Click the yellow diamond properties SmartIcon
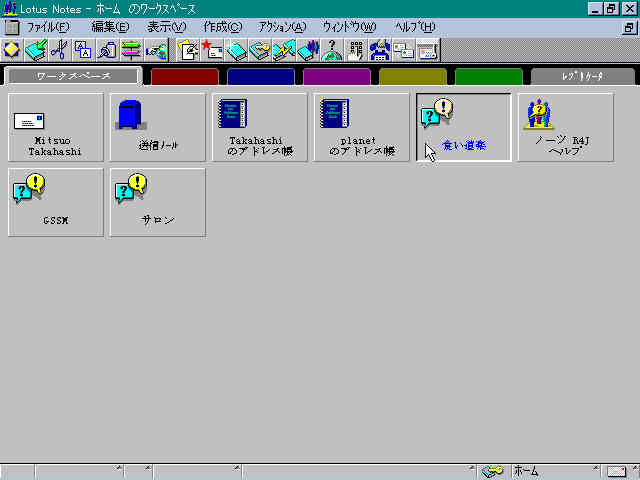This screenshot has height=480, width=640. click(x=12, y=50)
